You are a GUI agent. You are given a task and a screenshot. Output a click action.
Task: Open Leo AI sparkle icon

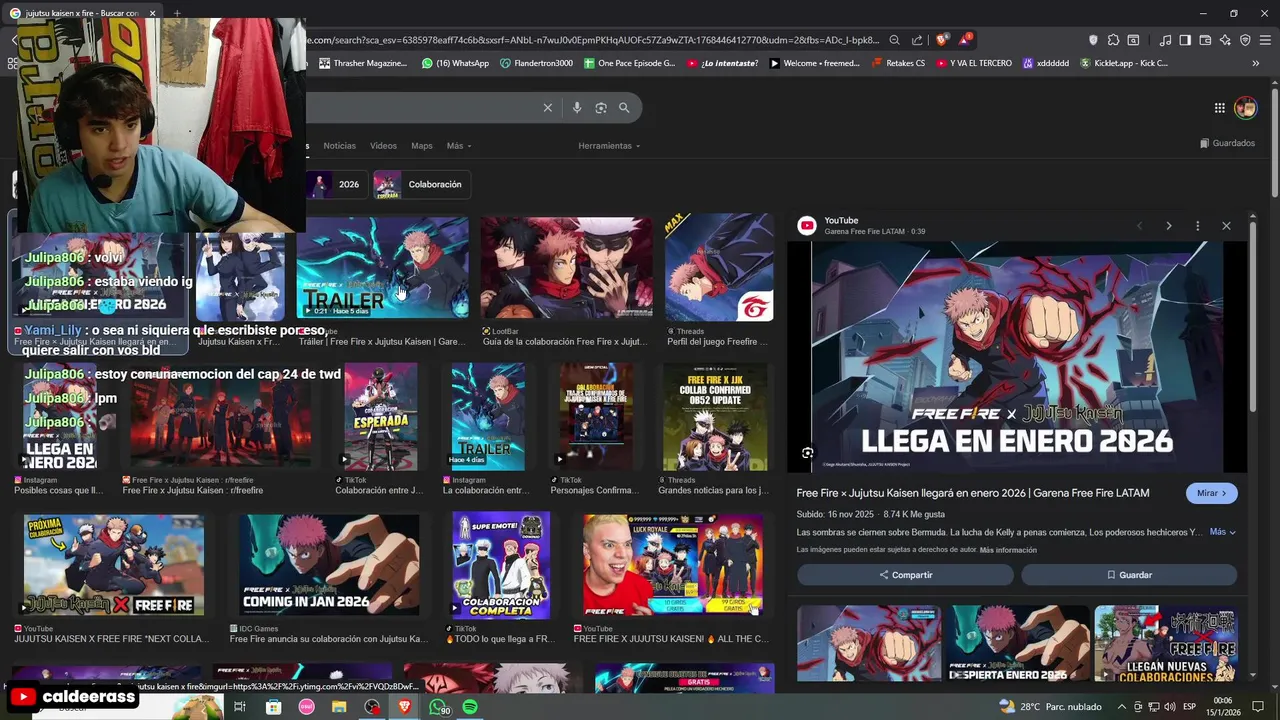tap(1225, 40)
